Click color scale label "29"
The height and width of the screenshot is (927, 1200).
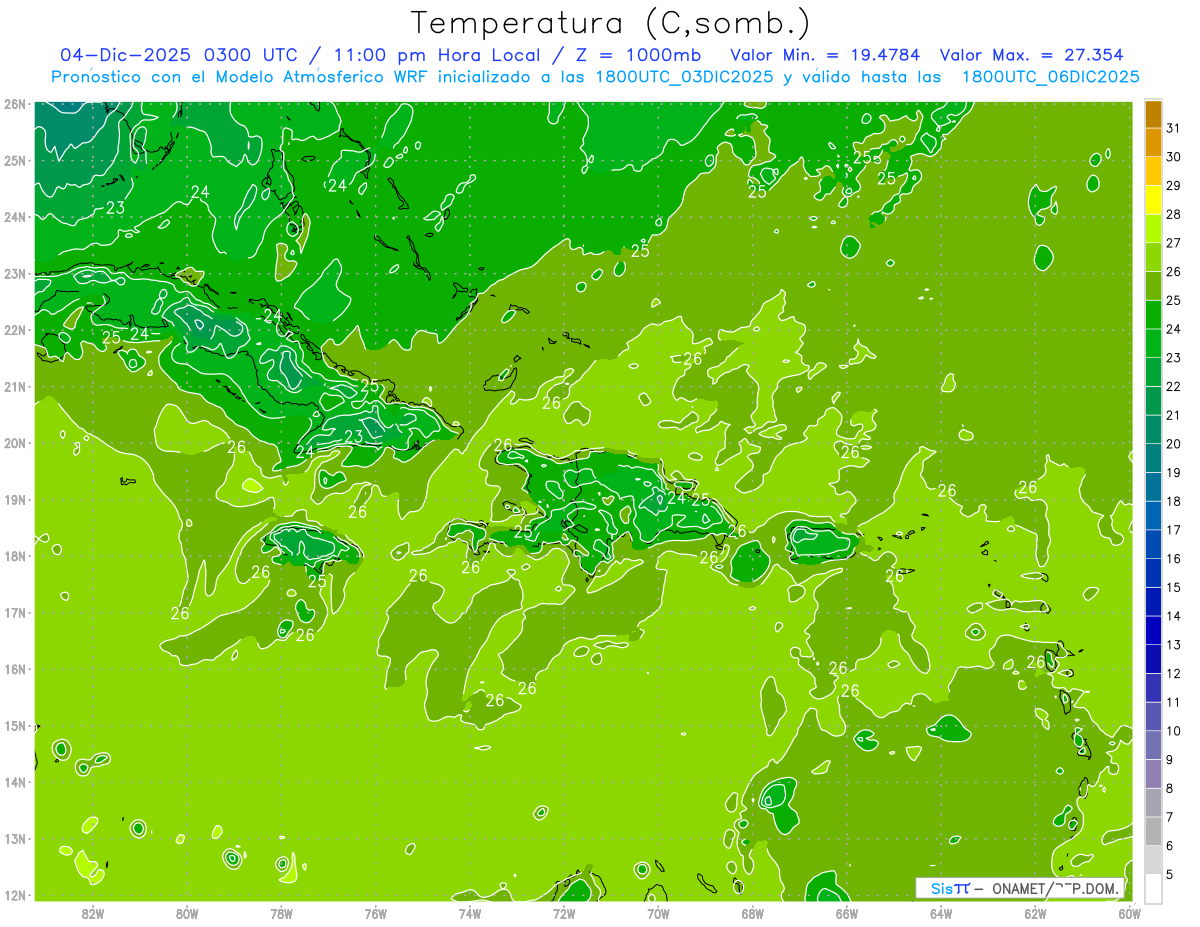(x=1173, y=186)
